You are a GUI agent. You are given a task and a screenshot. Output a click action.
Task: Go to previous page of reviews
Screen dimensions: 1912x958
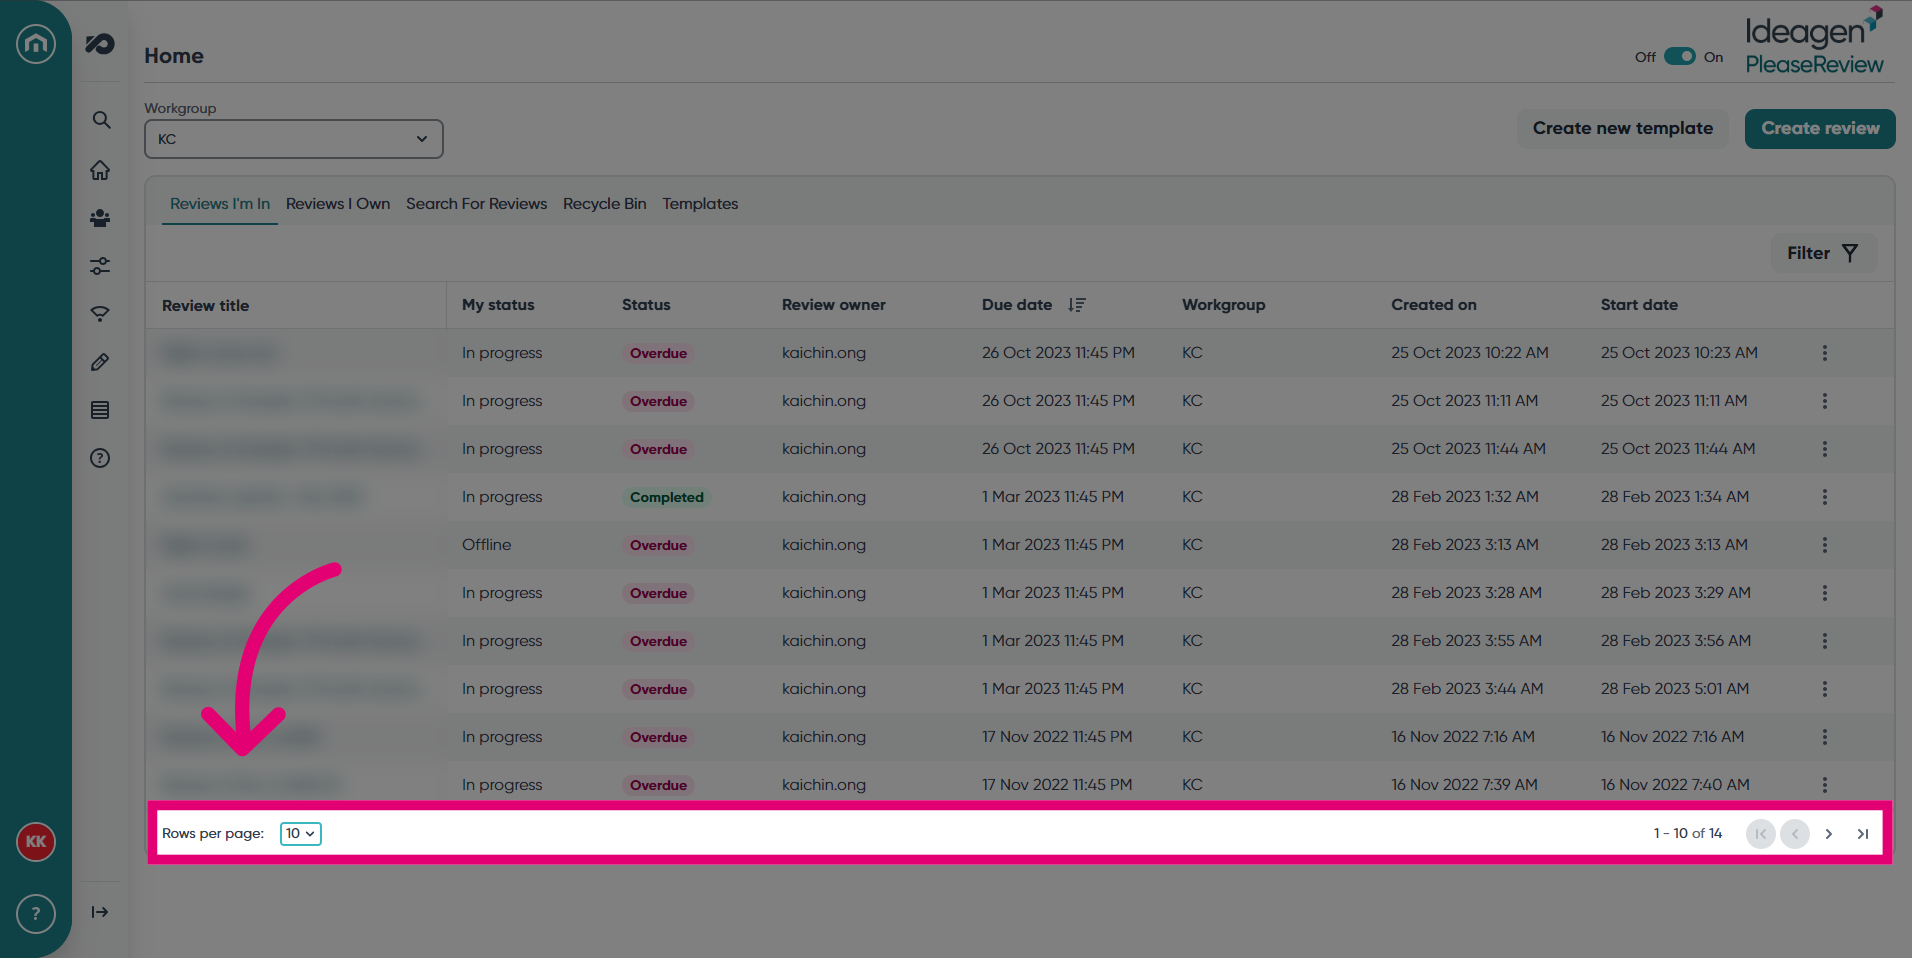1795,834
